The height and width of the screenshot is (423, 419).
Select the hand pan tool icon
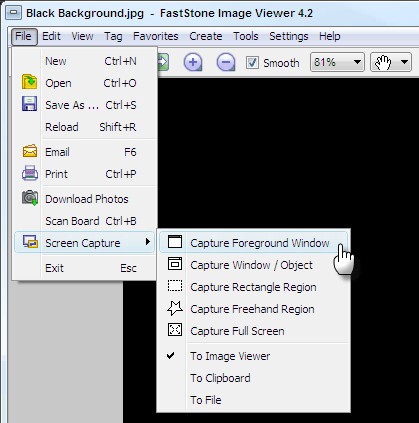coord(383,62)
